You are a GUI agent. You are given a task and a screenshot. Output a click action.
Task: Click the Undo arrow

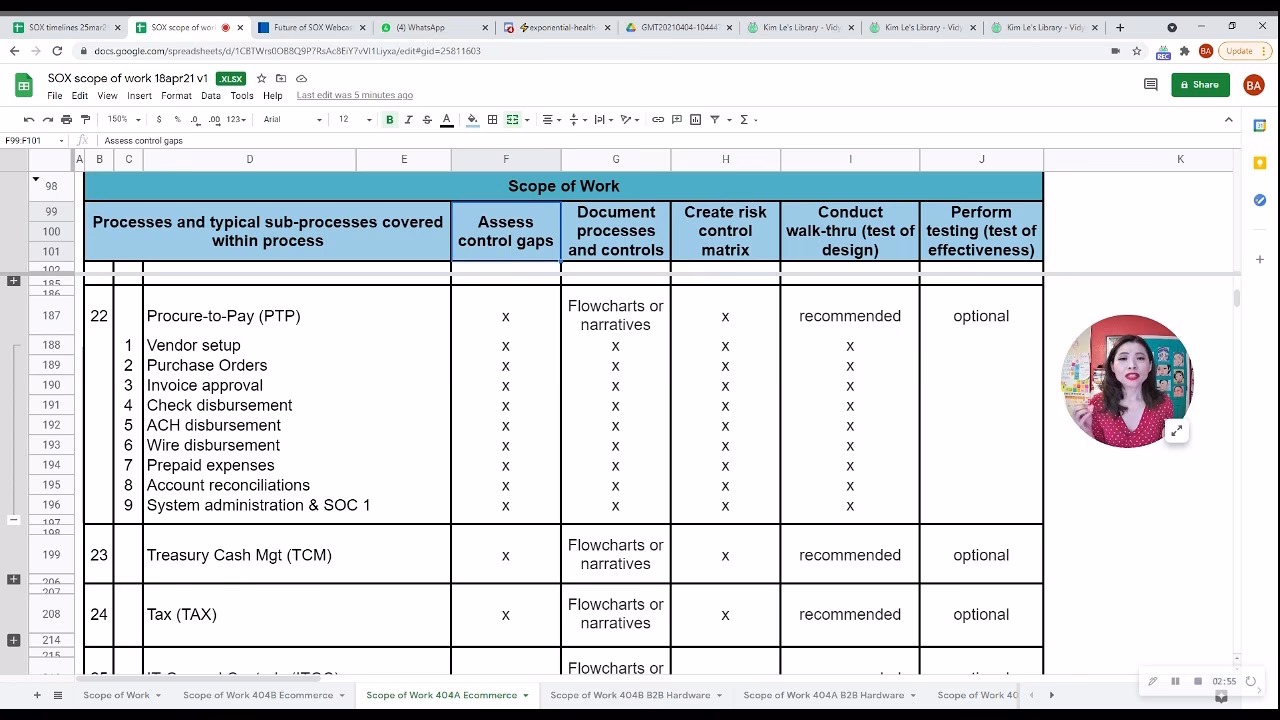(29, 120)
